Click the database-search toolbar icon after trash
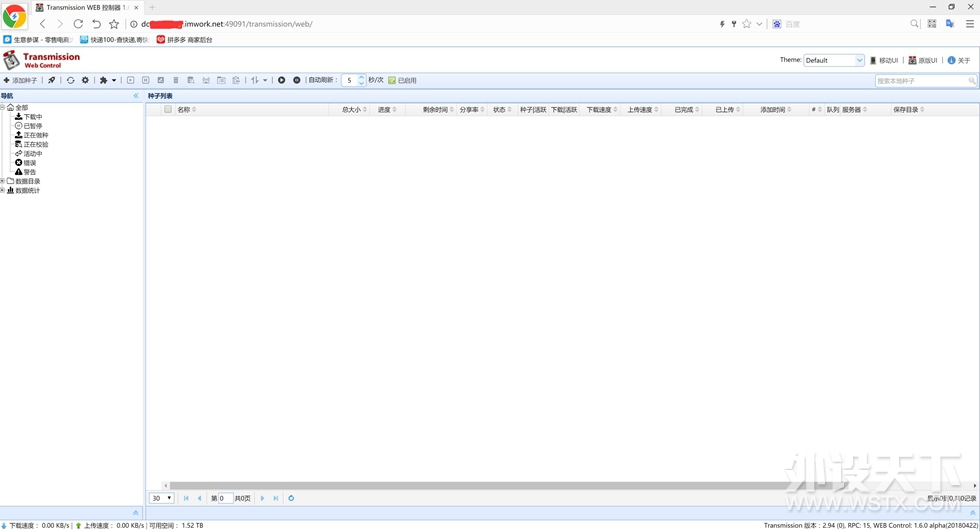This screenshot has width=980, height=531. (x=191, y=81)
